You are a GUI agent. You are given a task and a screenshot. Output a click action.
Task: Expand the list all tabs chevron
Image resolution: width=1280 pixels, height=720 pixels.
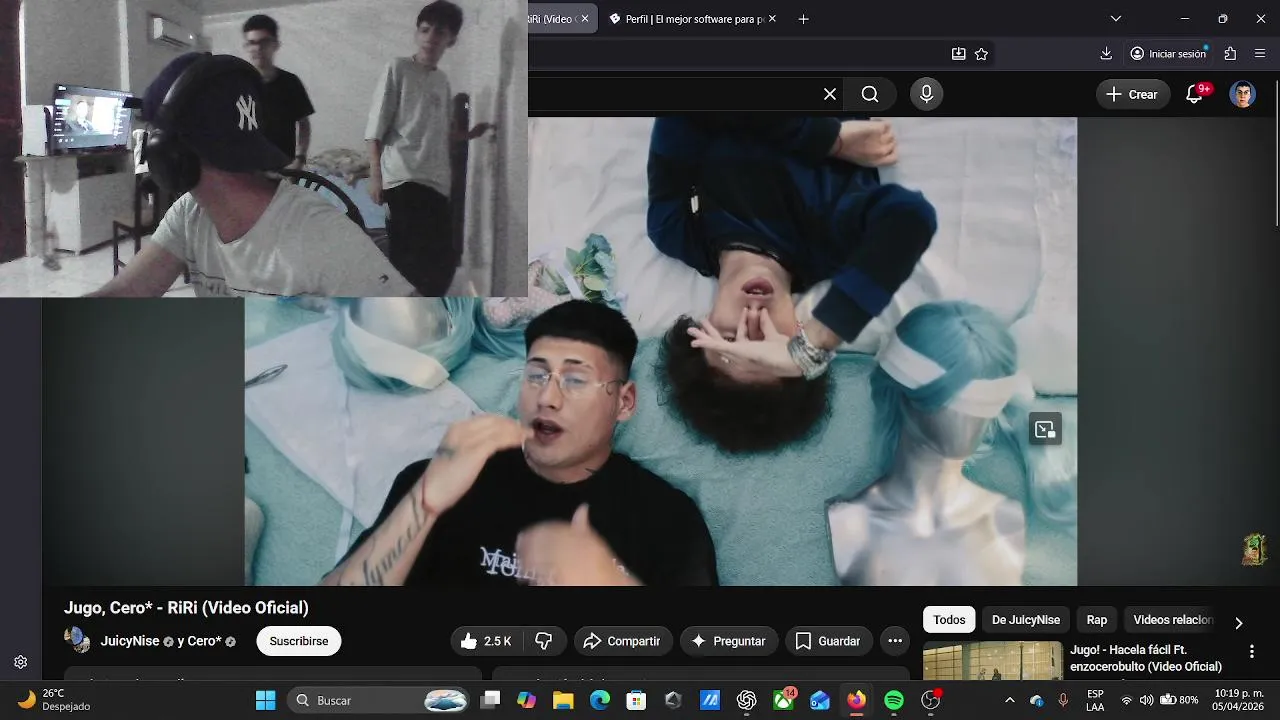coord(1116,19)
